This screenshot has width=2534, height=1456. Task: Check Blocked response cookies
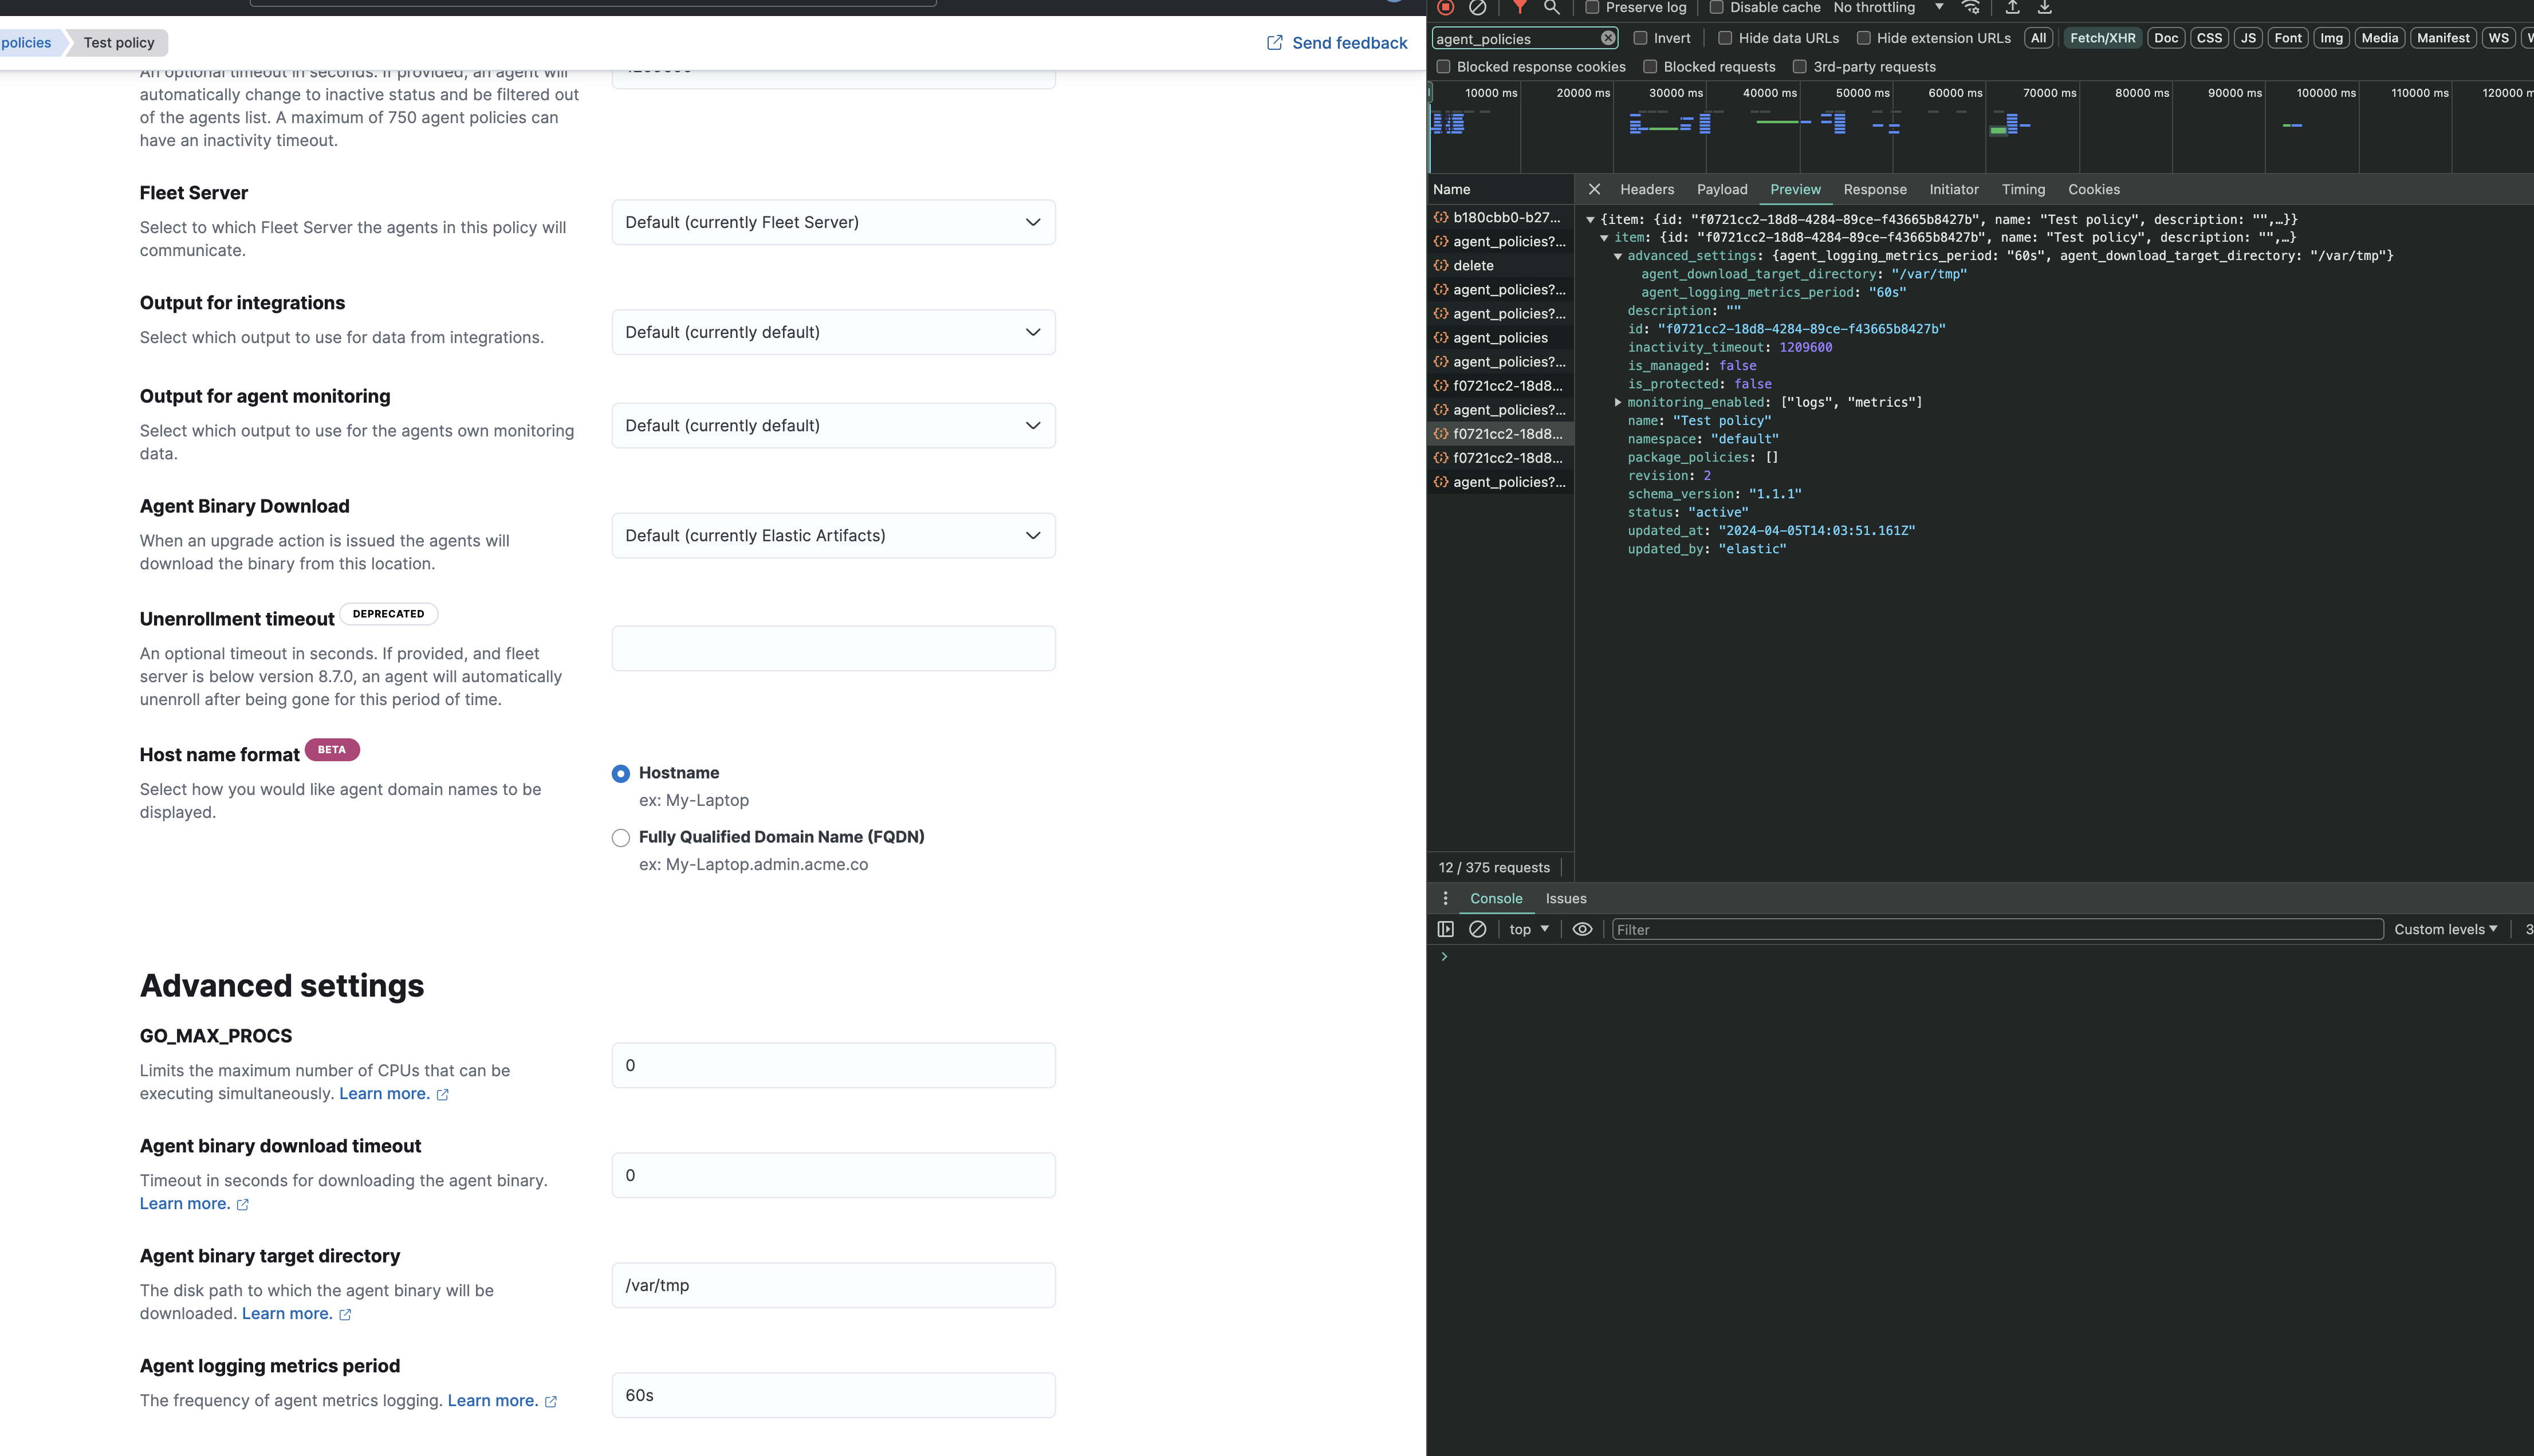pyautogui.click(x=1443, y=67)
